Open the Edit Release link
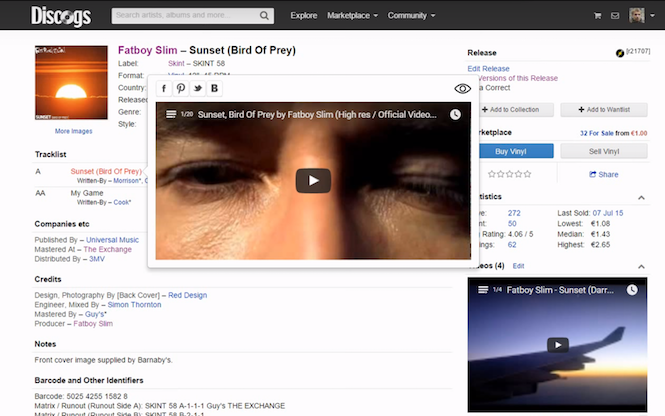This screenshot has width=665, height=416. click(x=488, y=69)
